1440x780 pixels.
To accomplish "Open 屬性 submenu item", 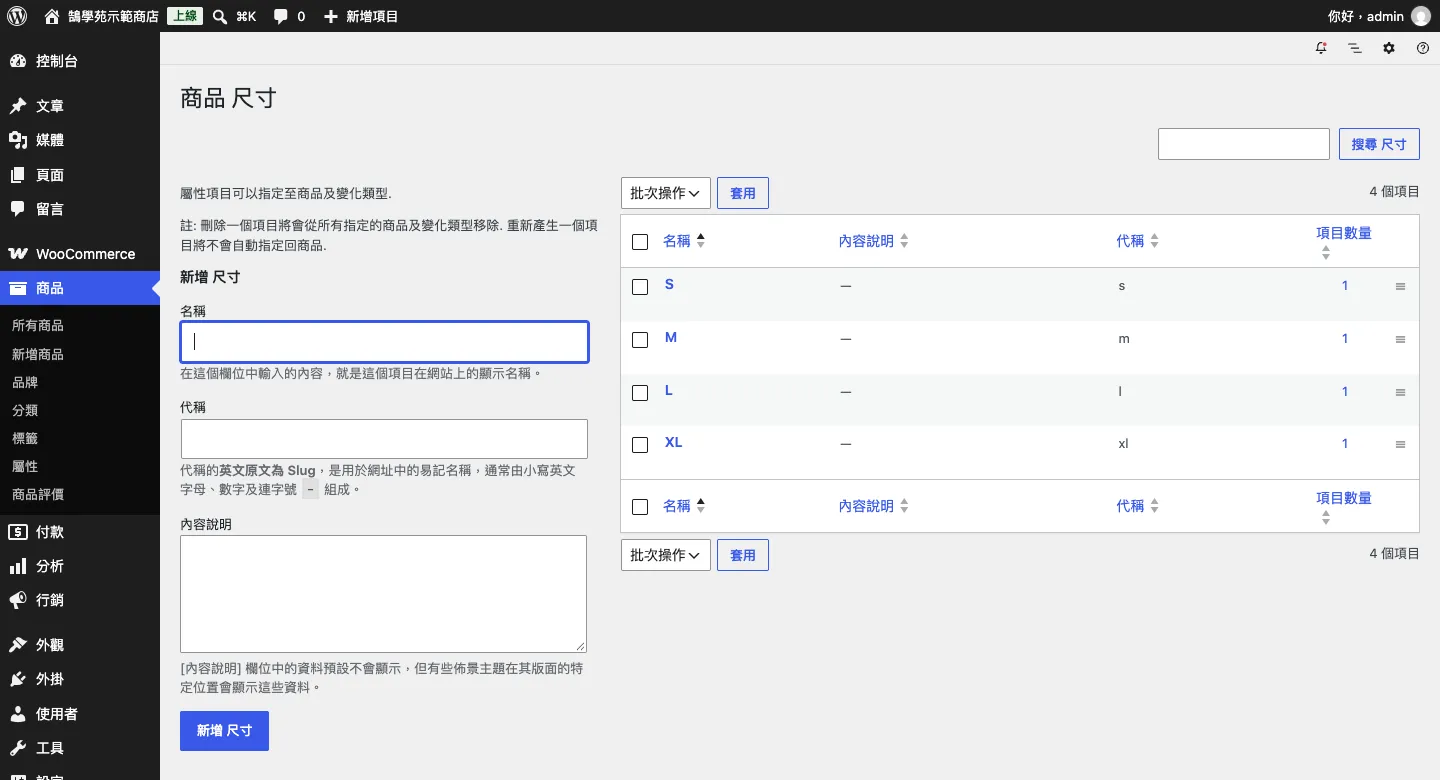I will pyautogui.click(x=25, y=466).
